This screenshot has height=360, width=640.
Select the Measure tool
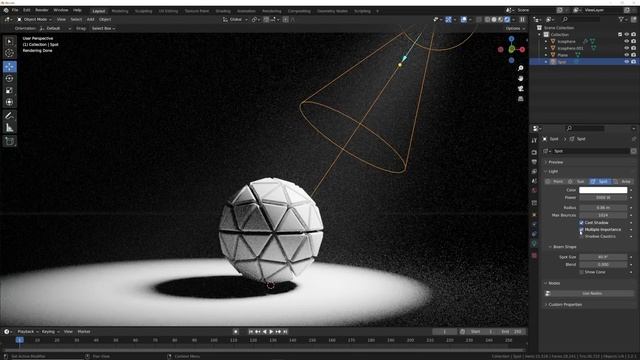point(9,128)
